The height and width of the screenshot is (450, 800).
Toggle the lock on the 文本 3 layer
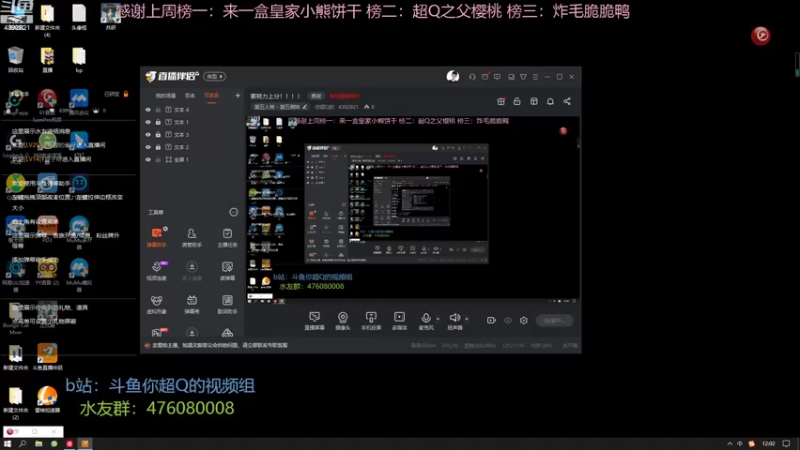pyautogui.click(x=158, y=135)
